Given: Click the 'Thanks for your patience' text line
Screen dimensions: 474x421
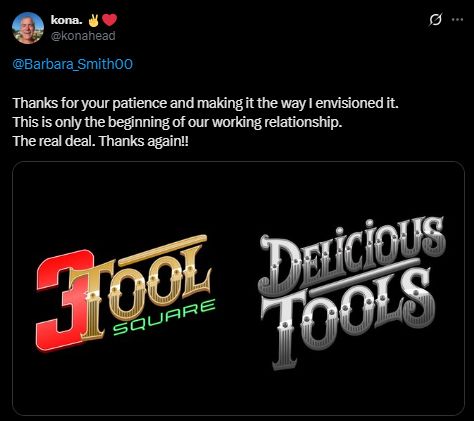Looking at the screenshot, I should (206, 103).
